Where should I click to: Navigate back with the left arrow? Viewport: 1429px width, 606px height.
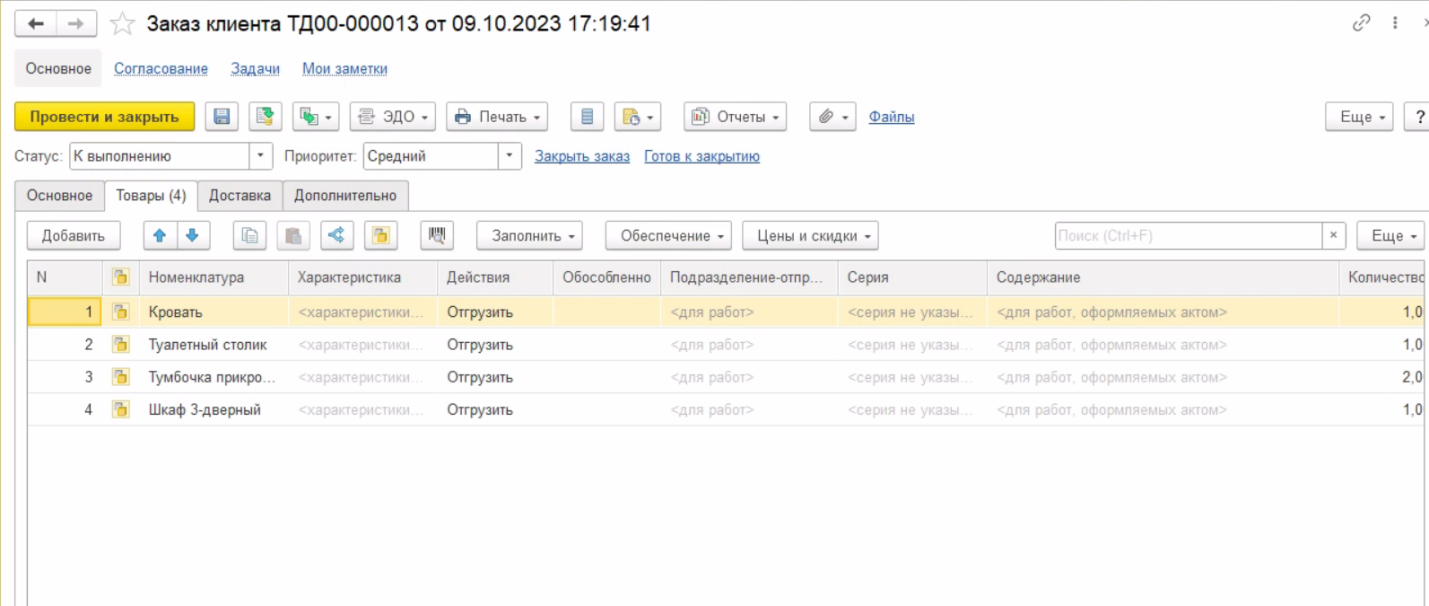point(36,24)
